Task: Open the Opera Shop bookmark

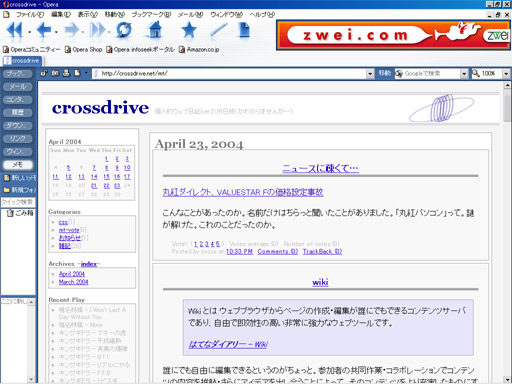Action: 83,49
